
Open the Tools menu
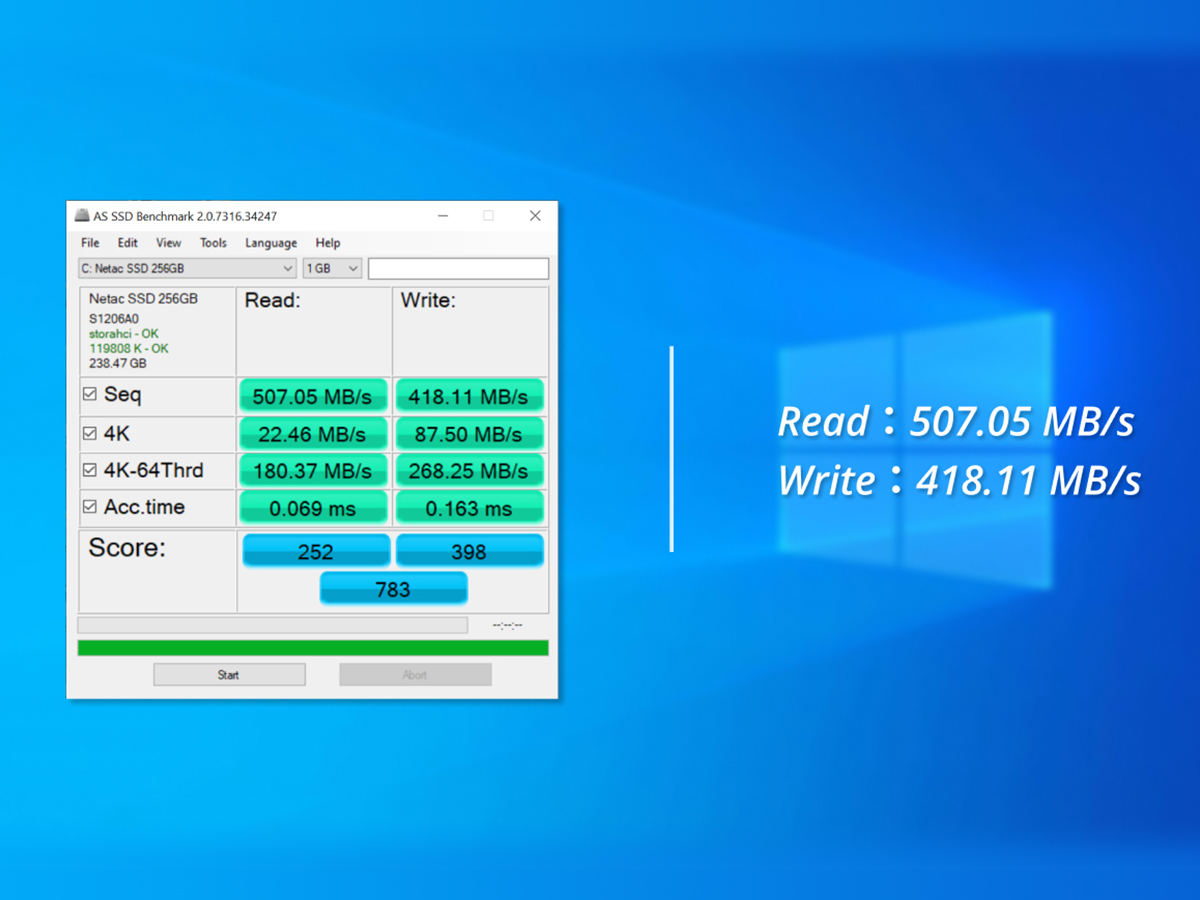[x=213, y=243]
